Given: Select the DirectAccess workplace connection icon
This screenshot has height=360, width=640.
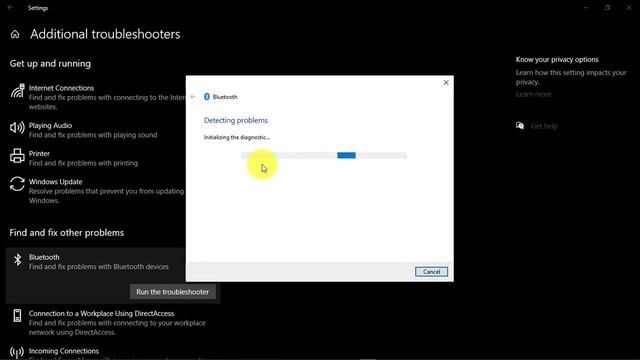Looking at the screenshot, I should tap(17, 316).
